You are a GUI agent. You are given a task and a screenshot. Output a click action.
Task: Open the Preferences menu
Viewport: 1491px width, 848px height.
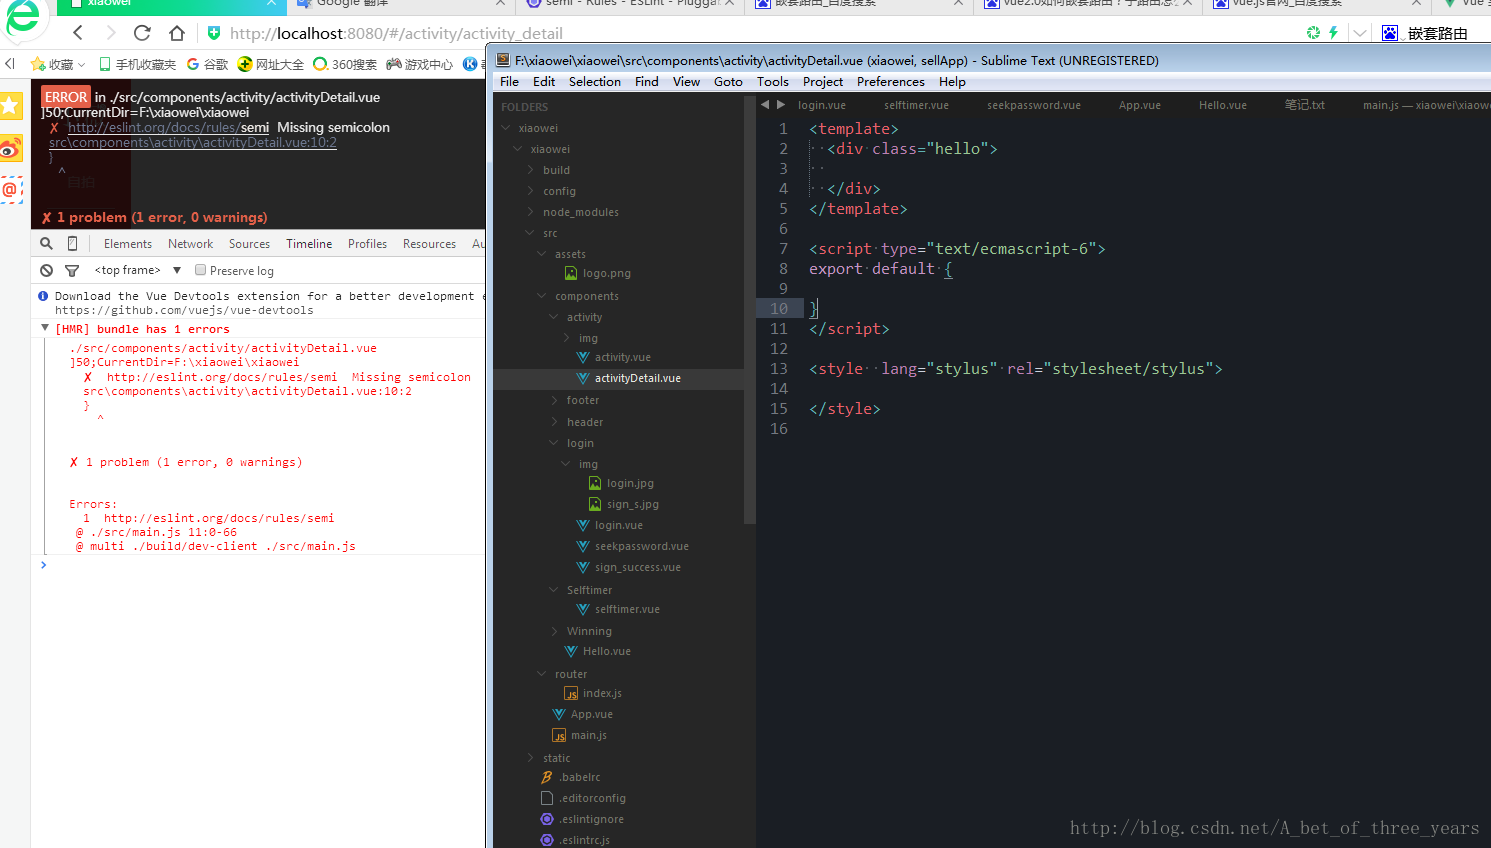pos(890,81)
